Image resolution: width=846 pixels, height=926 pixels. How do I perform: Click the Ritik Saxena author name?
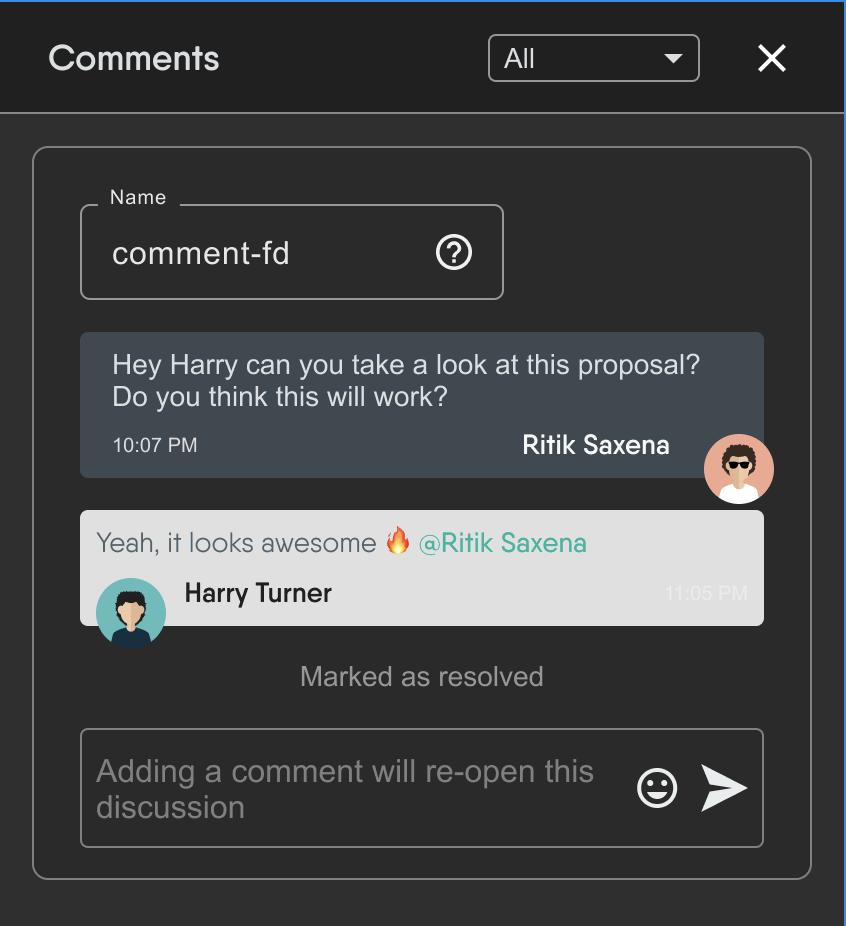tap(595, 445)
